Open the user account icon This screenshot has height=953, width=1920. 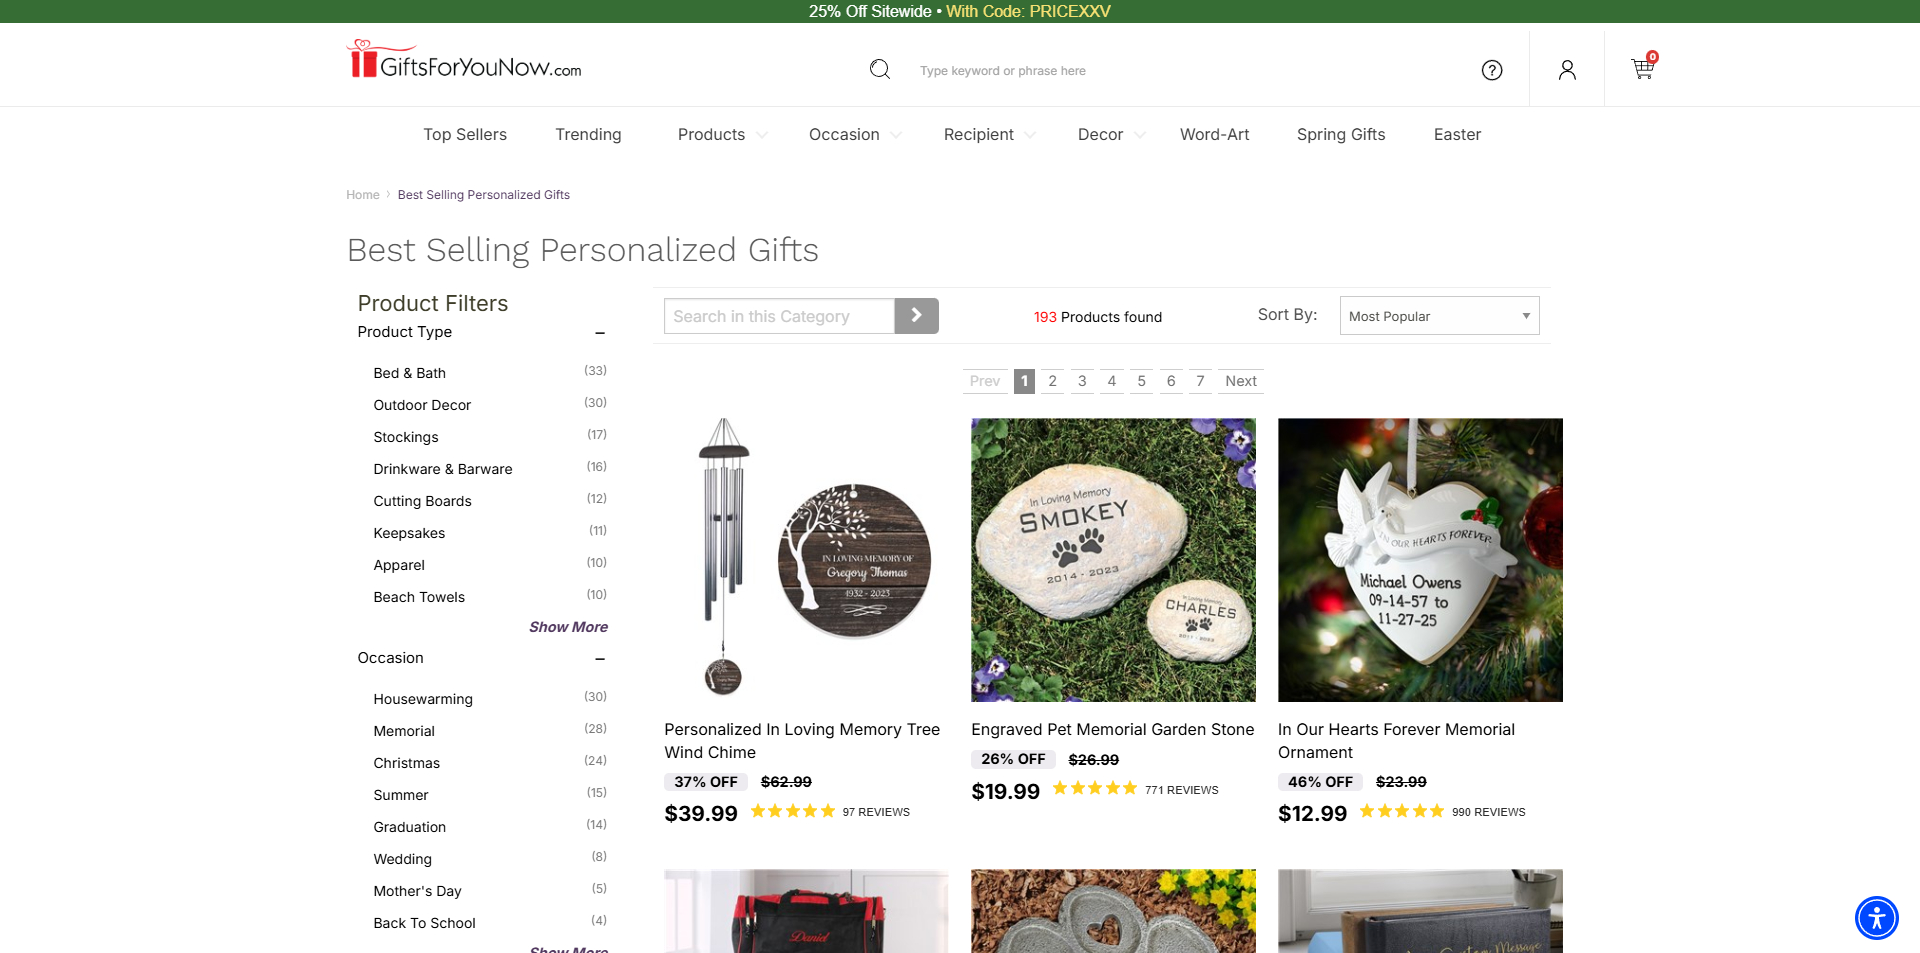(x=1567, y=70)
